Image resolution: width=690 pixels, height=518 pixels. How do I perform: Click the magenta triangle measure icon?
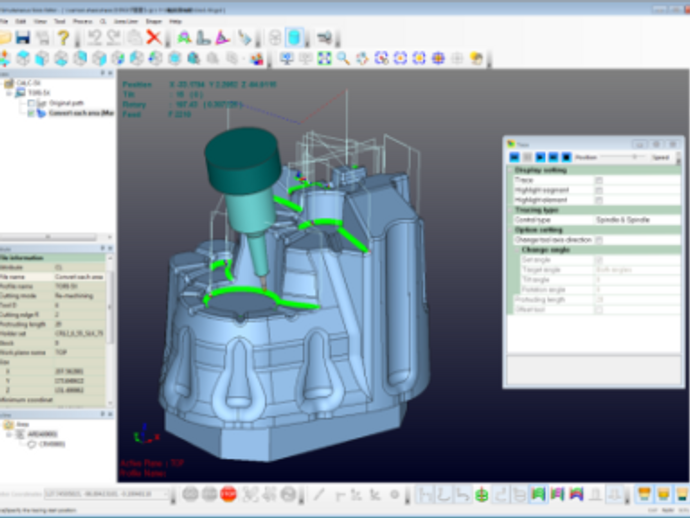pos(223,38)
